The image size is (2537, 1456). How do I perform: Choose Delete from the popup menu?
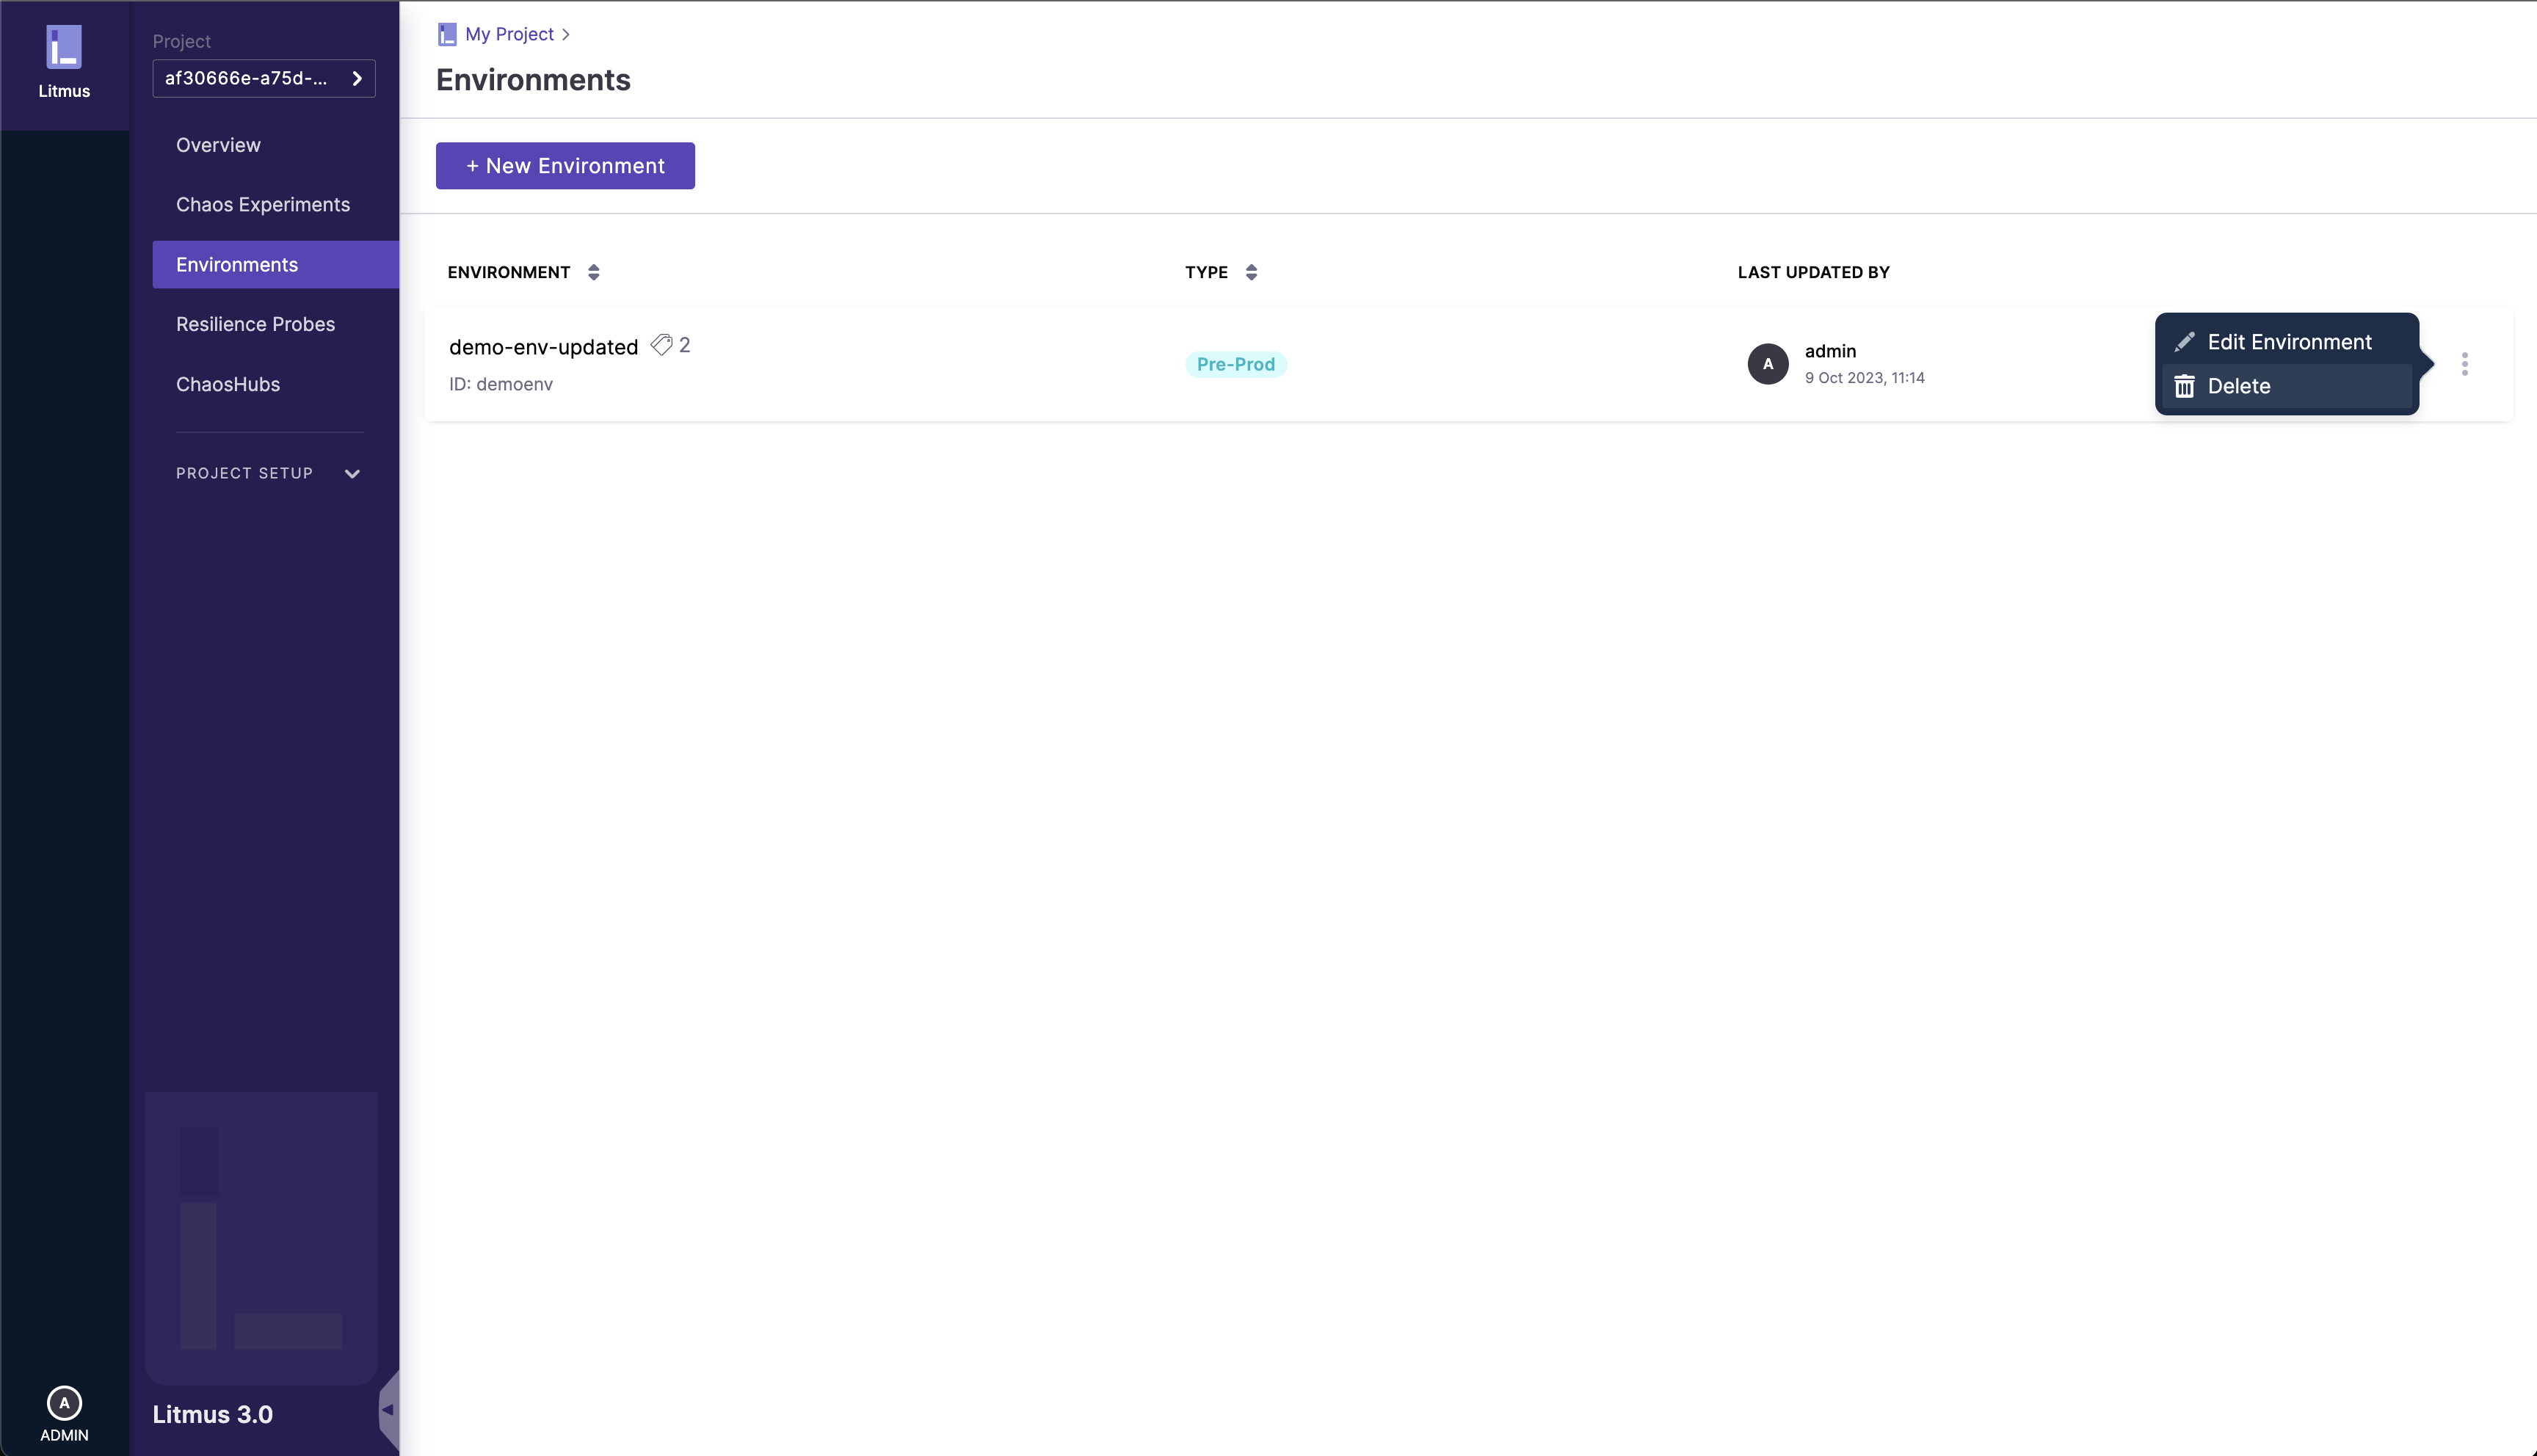pyautogui.click(x=2239, y=387)
